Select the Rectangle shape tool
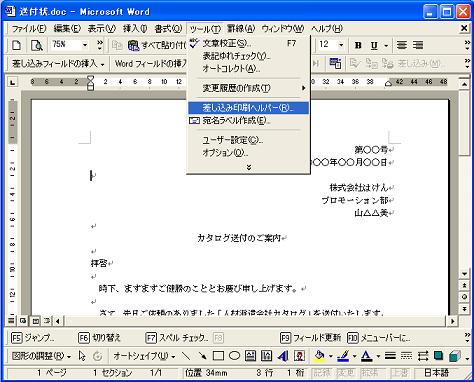The image size is (474, 382). click(218, 356)
